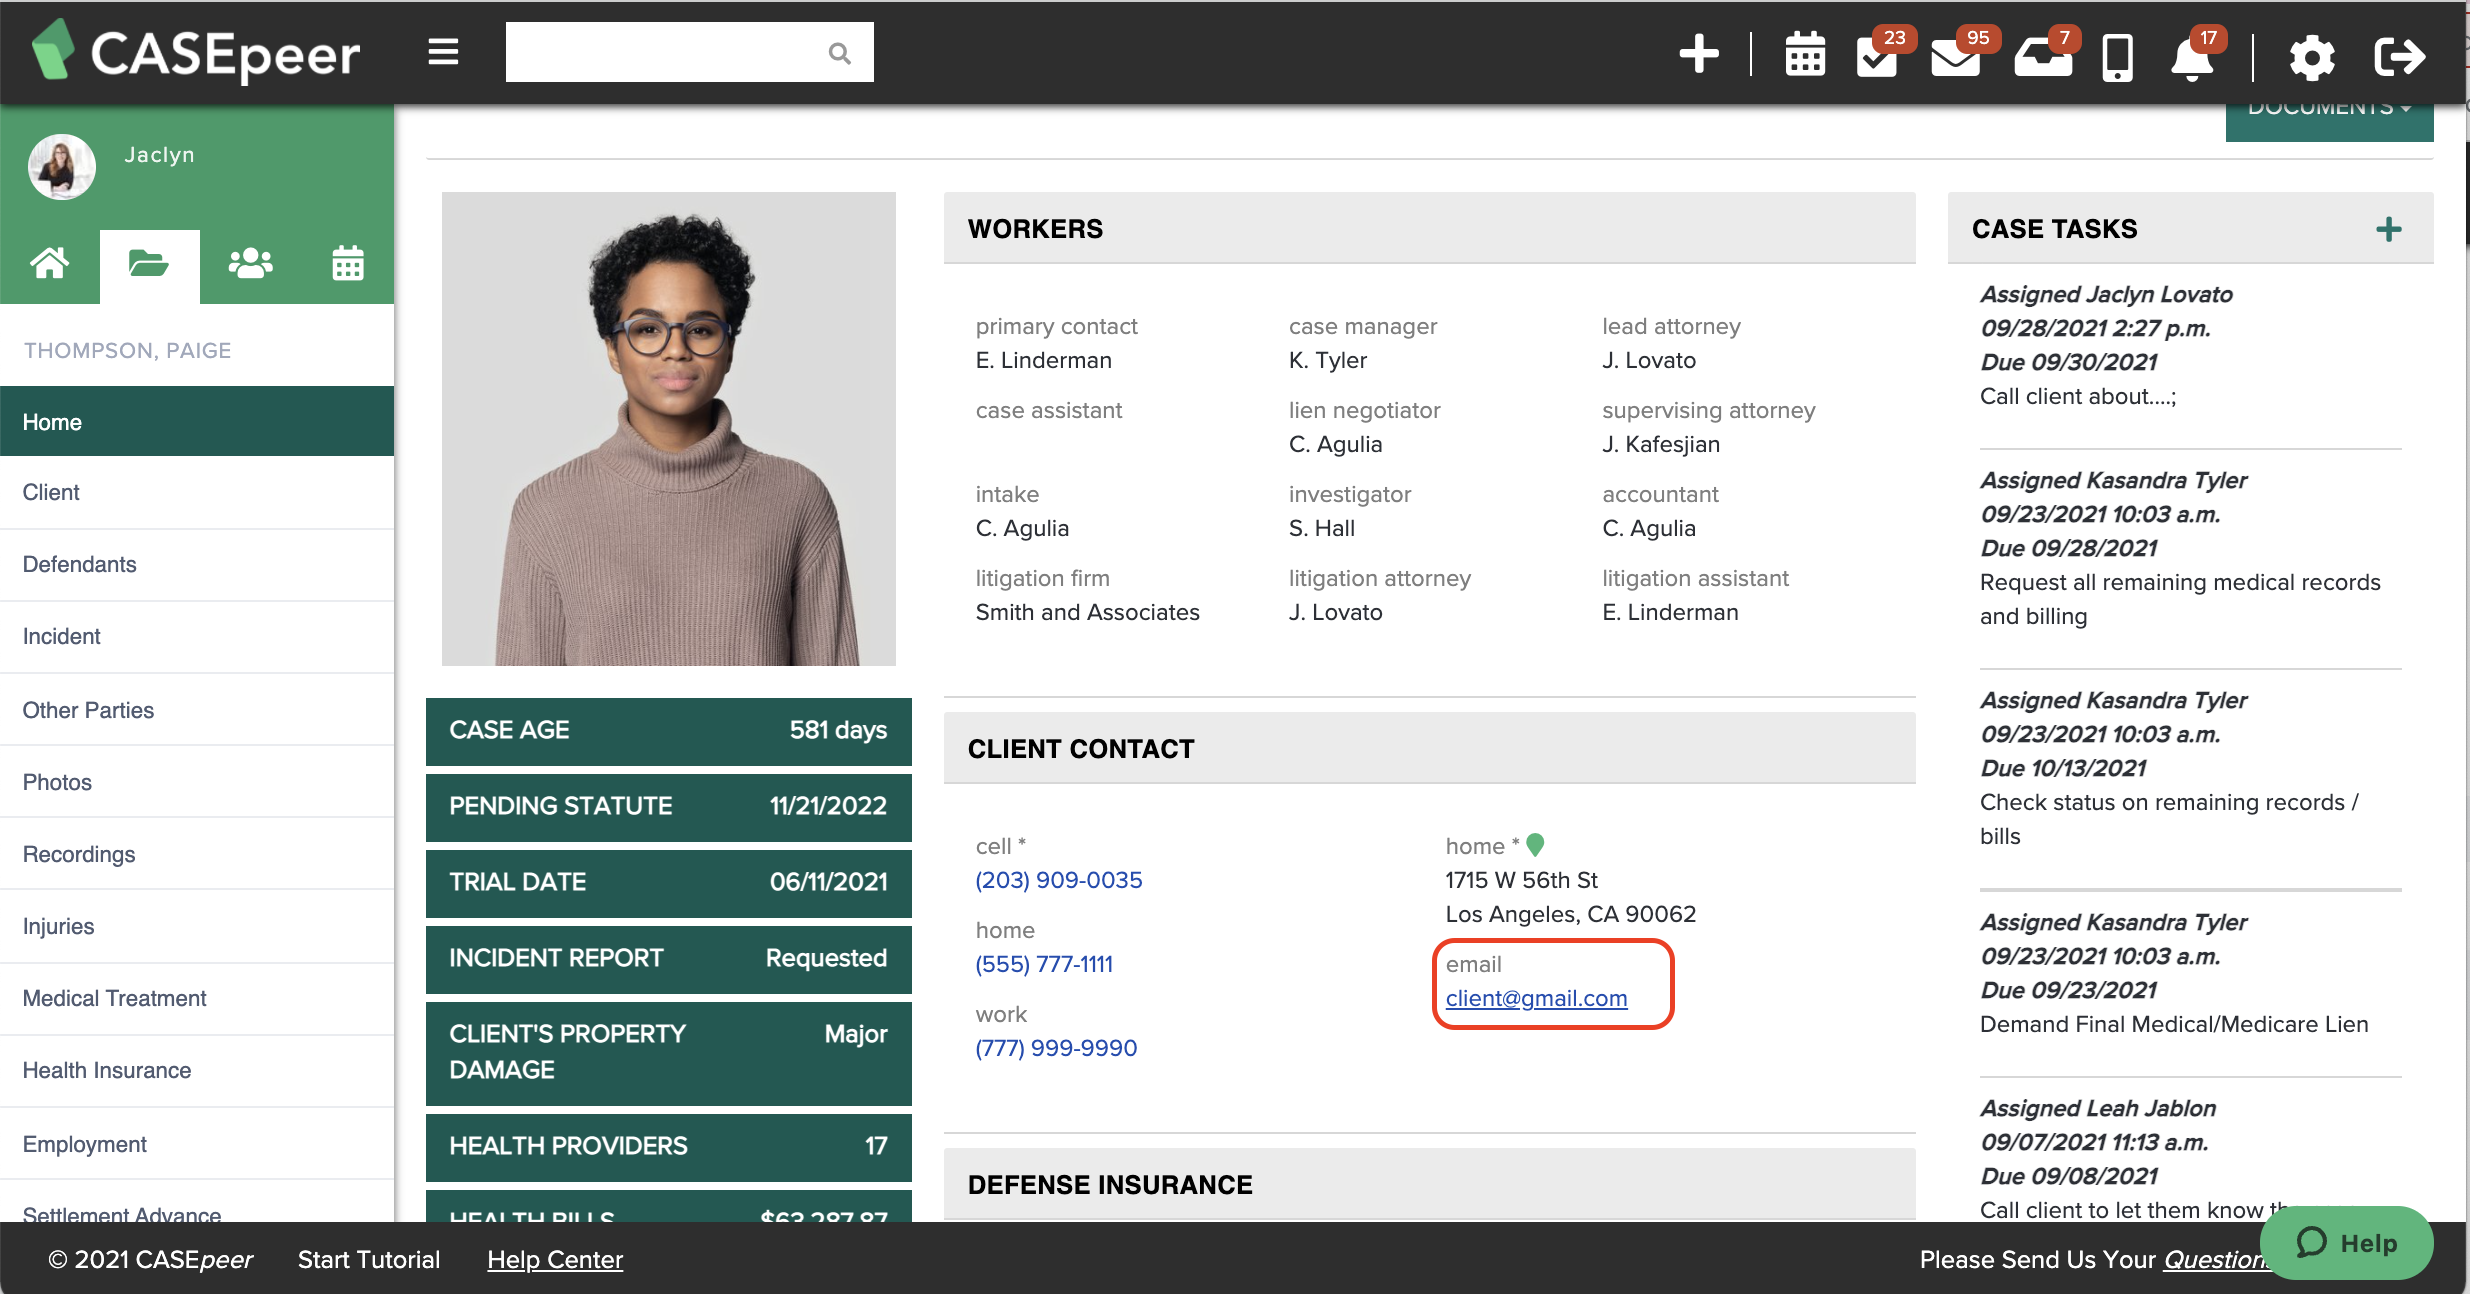The width and height of the screenshot is (2470, 1294).
Task: Add a new case task with plus
Action: pos(2389,229)
